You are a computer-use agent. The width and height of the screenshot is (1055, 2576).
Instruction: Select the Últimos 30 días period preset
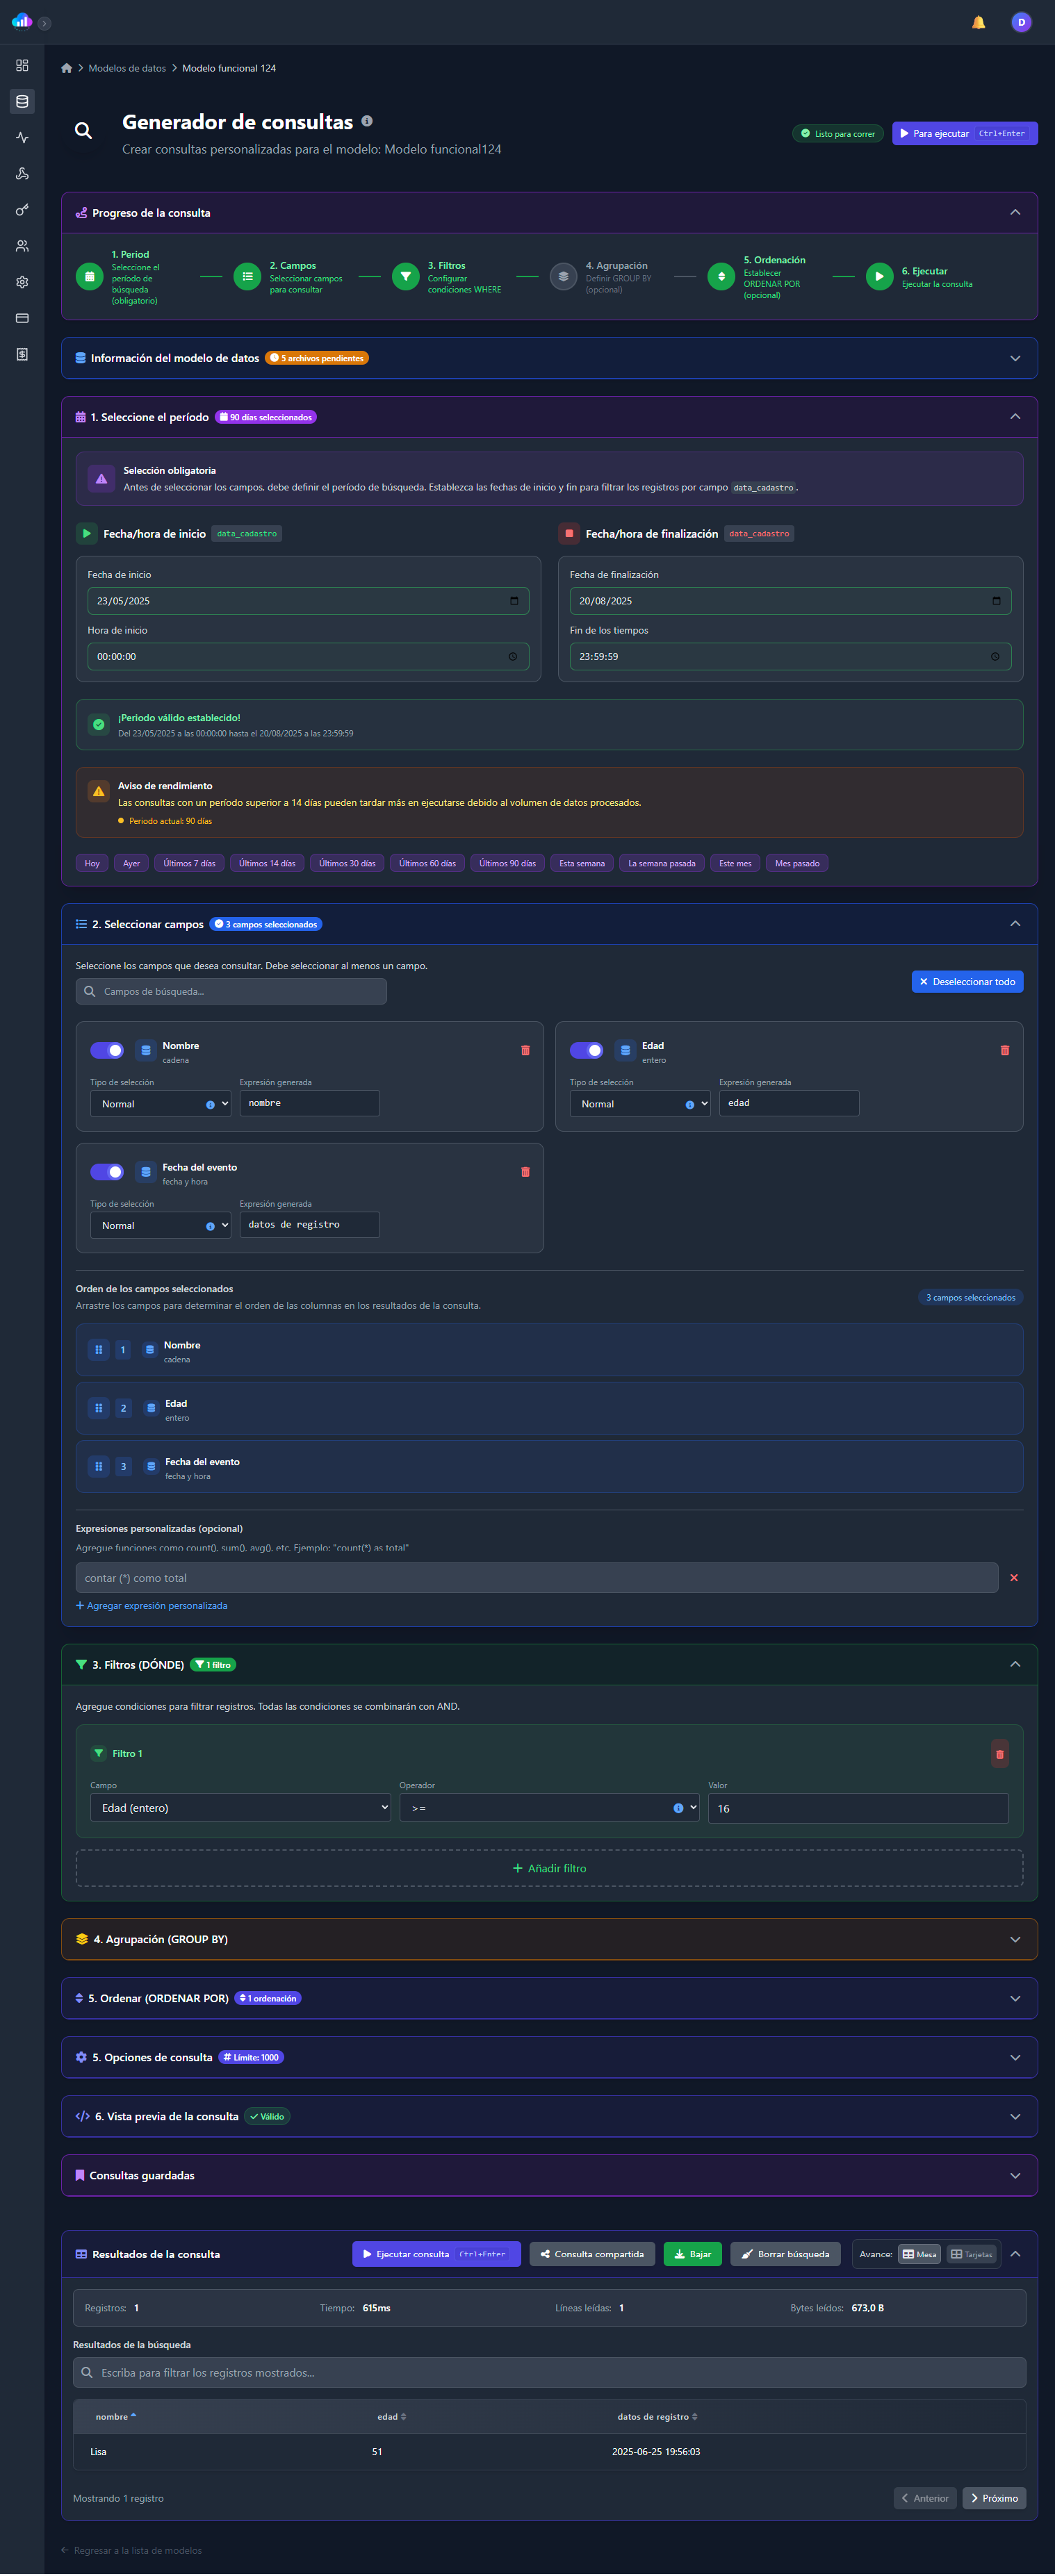(x=347, y=863)
